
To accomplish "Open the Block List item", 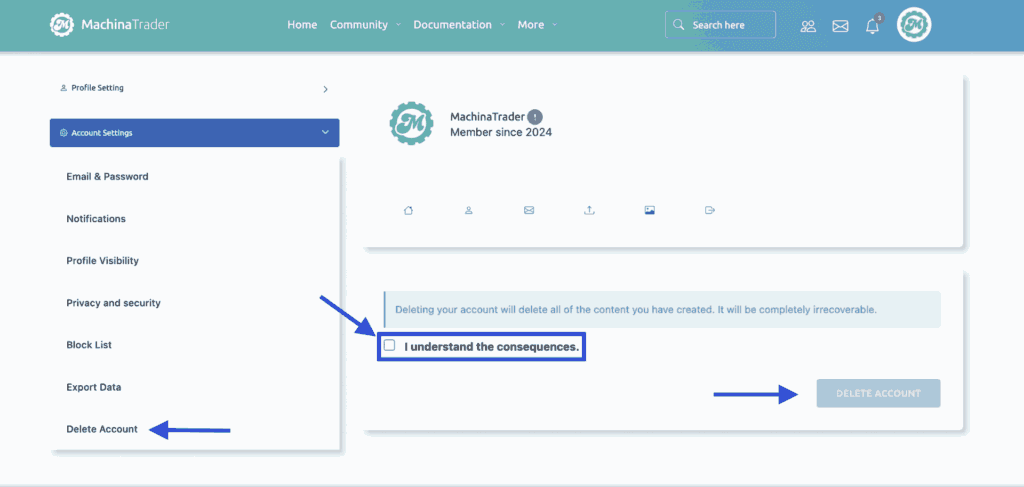I will pyautogui.click(x=89, y=345).
